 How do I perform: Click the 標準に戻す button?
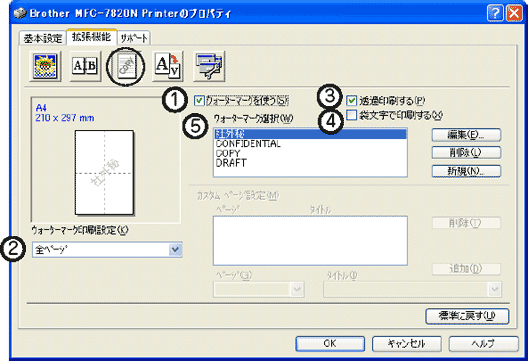(467, 316)
